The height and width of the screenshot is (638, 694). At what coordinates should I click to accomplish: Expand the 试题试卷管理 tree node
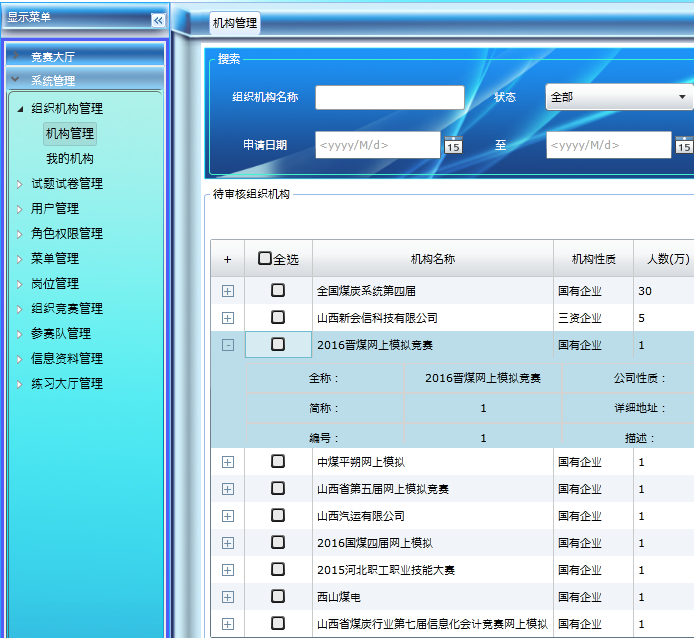(x=20, y=184)
